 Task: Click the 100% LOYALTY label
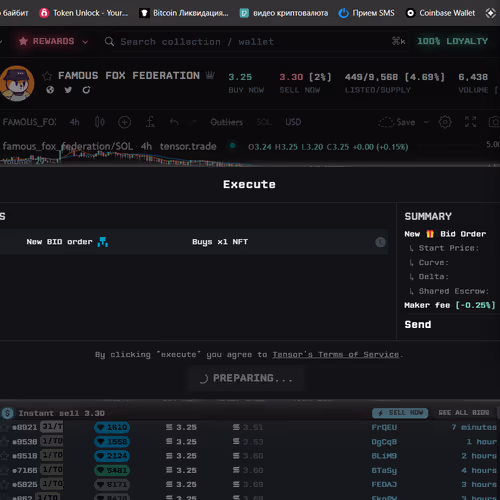point(453,41)
